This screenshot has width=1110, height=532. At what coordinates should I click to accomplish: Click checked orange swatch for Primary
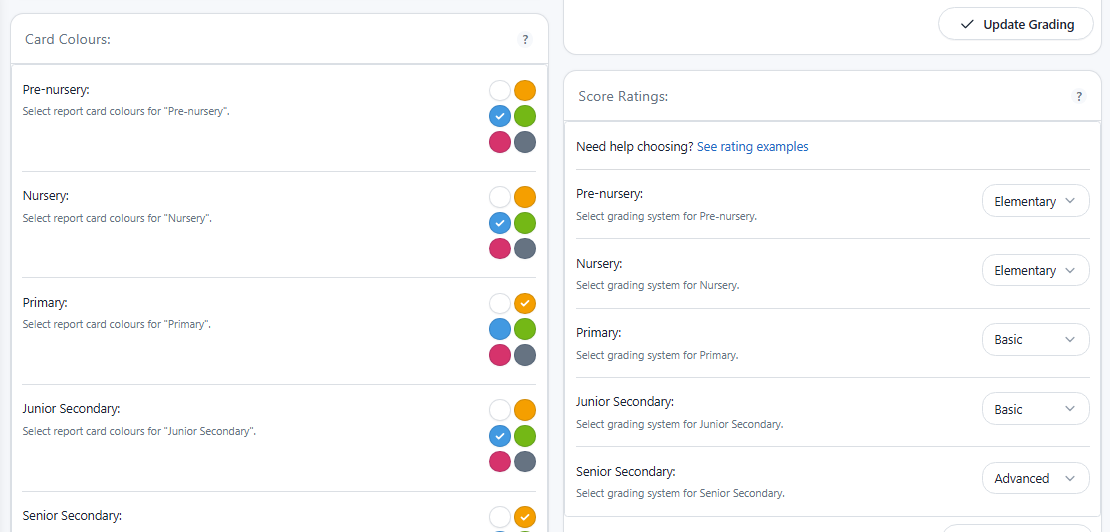click(x=525, y=303)
